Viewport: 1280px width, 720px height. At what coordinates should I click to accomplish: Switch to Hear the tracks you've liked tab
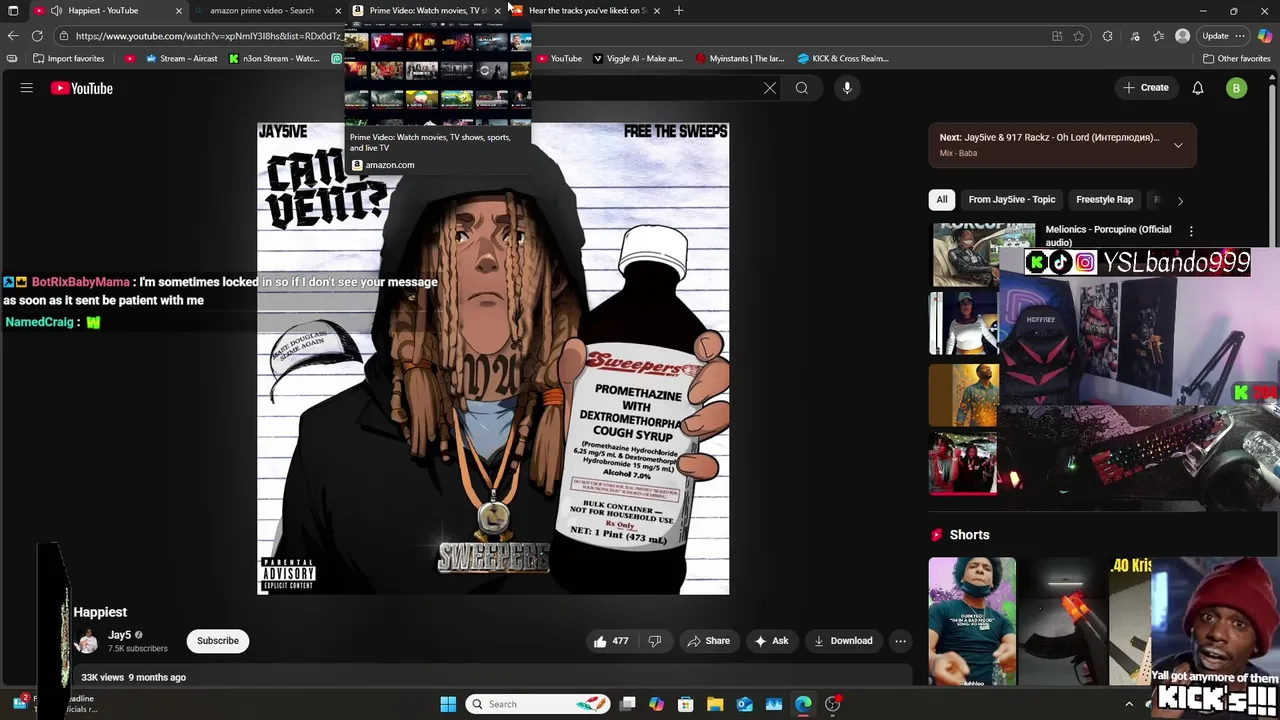coord(585,11)
